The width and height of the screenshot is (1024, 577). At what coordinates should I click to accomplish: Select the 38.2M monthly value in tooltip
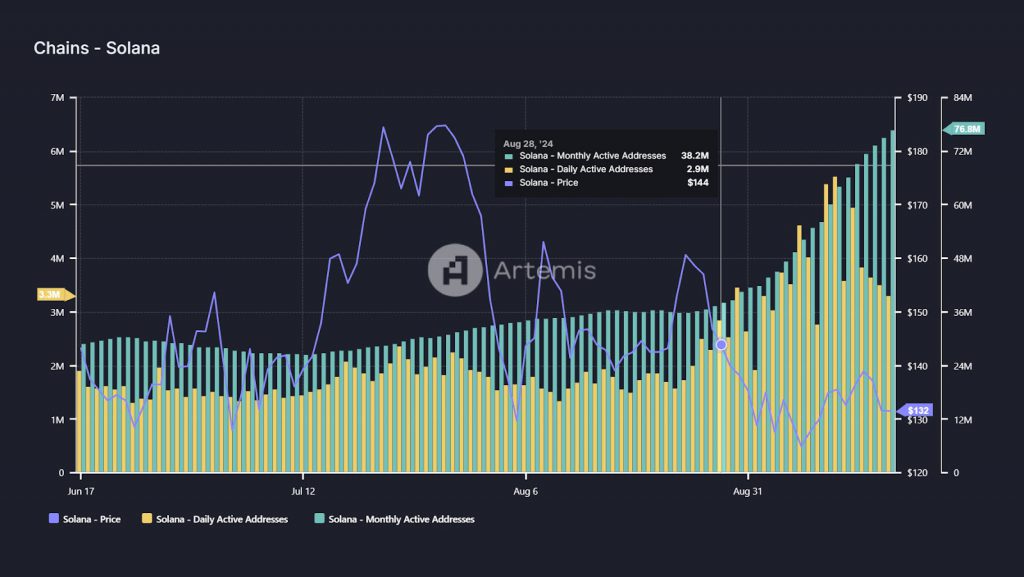694,156
